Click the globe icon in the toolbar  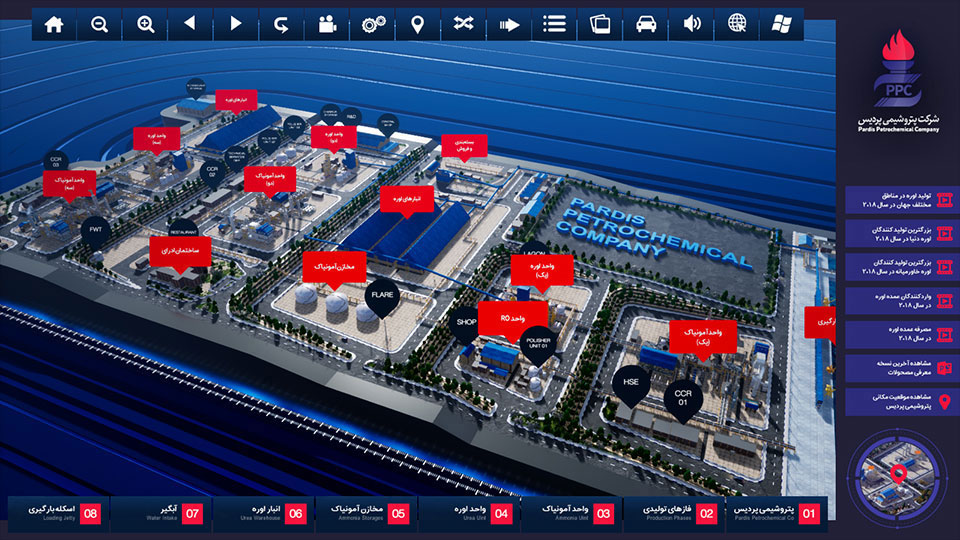[x=737, y=24]
